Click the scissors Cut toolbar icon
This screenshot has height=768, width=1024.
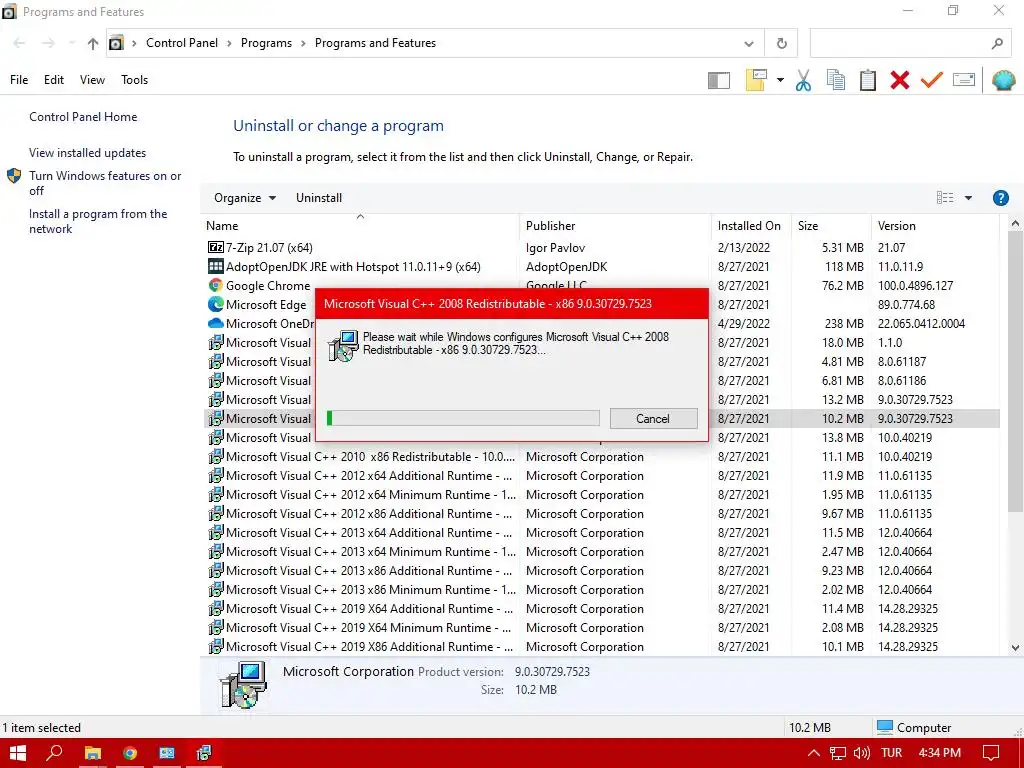(x=803, y=80)
